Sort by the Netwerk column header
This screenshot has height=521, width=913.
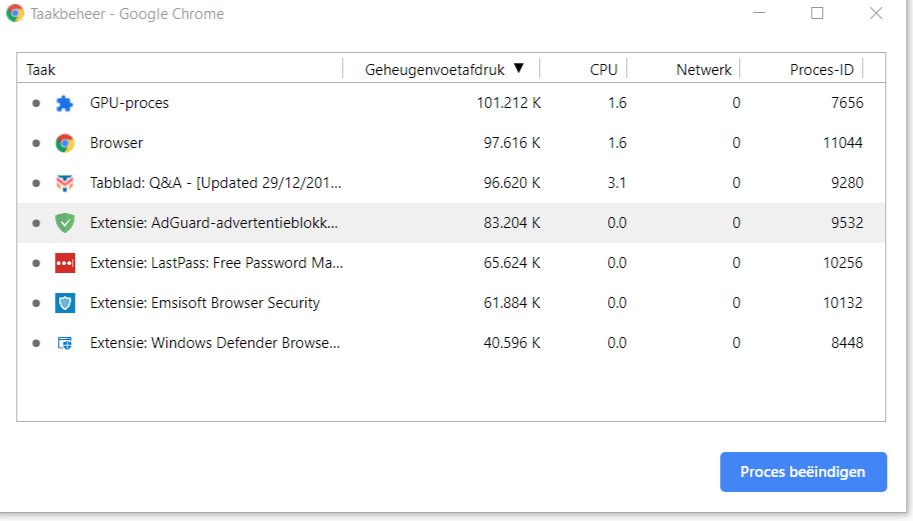point(704,70)
